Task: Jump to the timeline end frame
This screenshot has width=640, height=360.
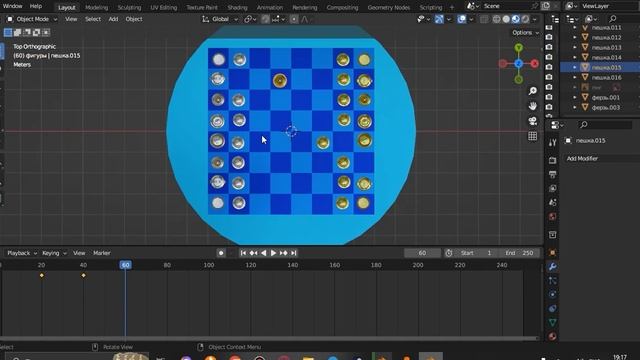Action: tap(293, 253)
